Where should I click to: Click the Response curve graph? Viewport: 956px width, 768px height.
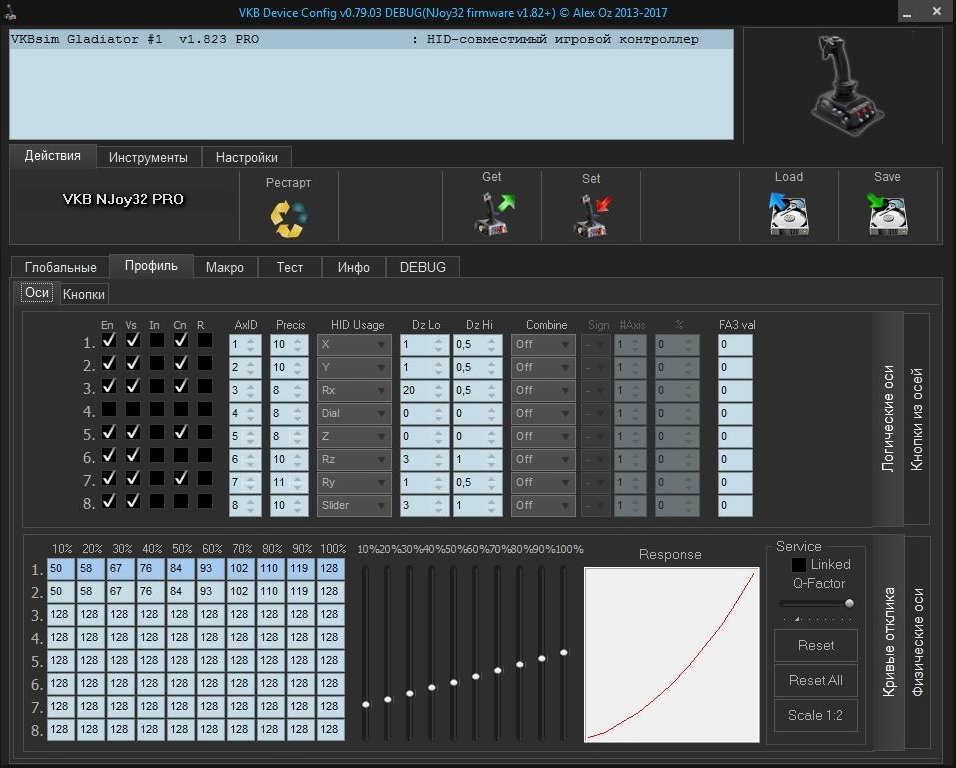(672, 655)
